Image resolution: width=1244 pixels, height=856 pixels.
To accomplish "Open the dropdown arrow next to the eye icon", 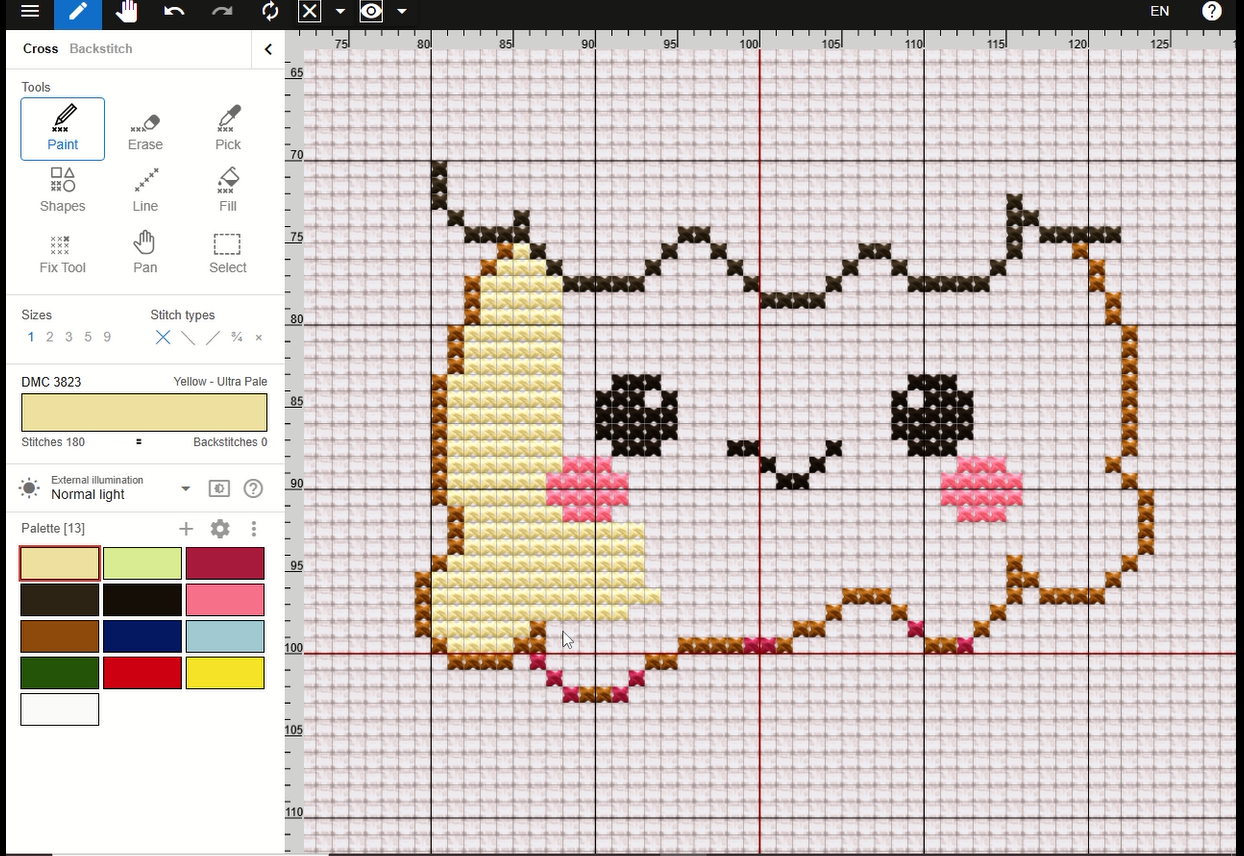I will point(401,11).
